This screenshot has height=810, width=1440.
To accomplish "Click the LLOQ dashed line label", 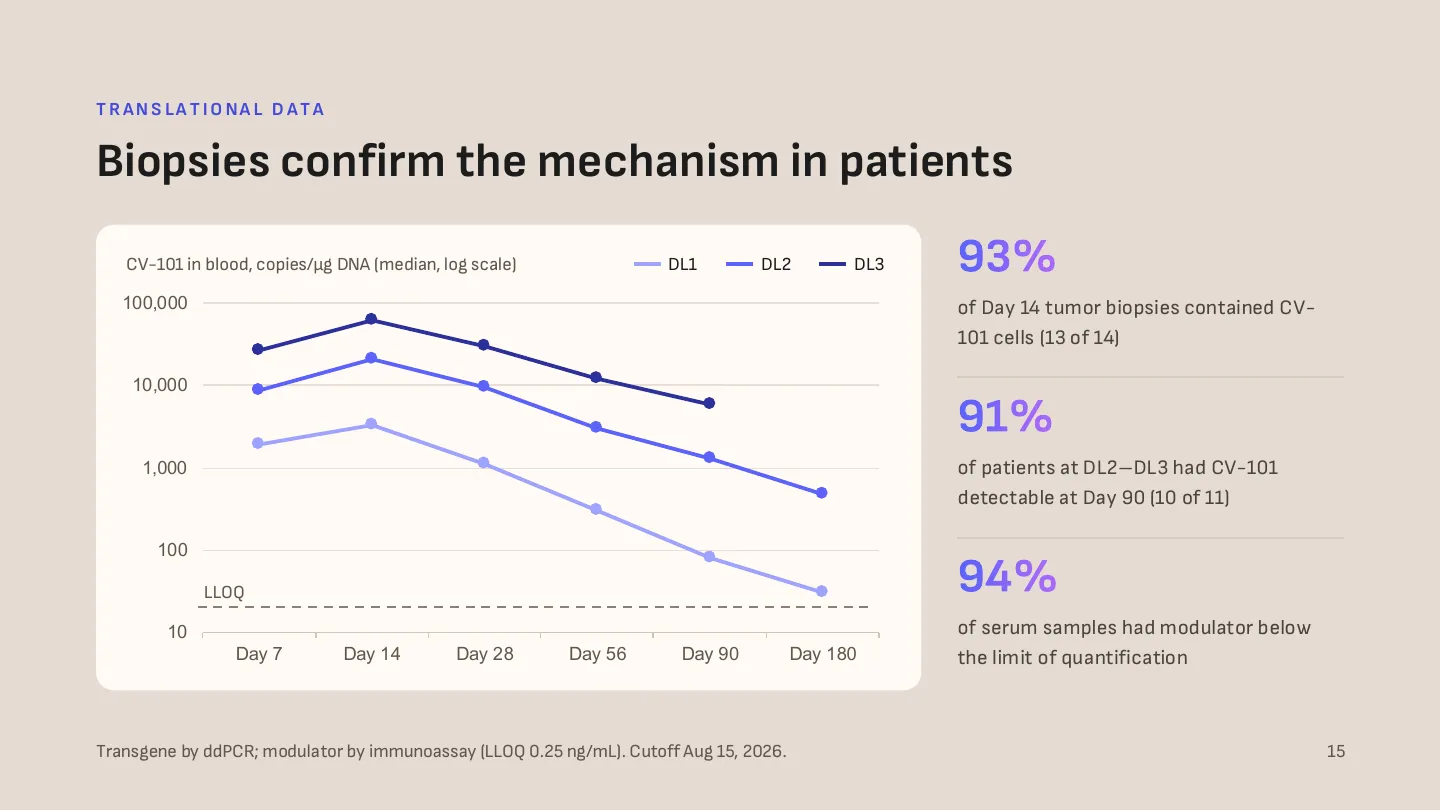I will pos(224,592).
